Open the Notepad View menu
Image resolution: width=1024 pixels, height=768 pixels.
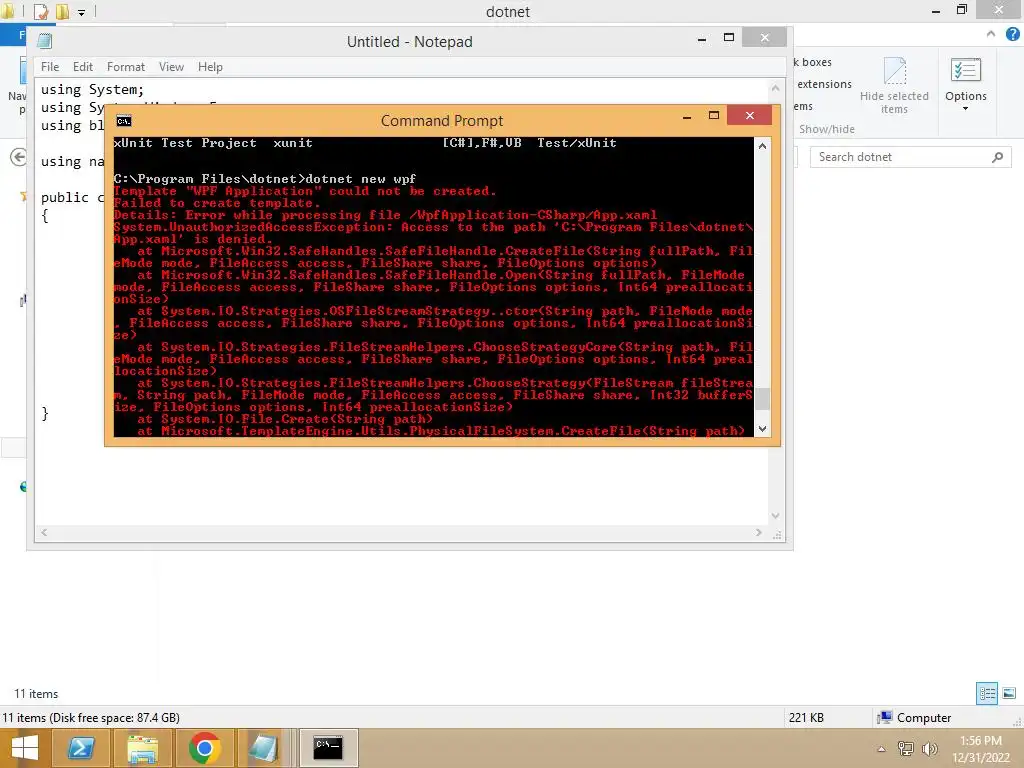click(171, 67)
